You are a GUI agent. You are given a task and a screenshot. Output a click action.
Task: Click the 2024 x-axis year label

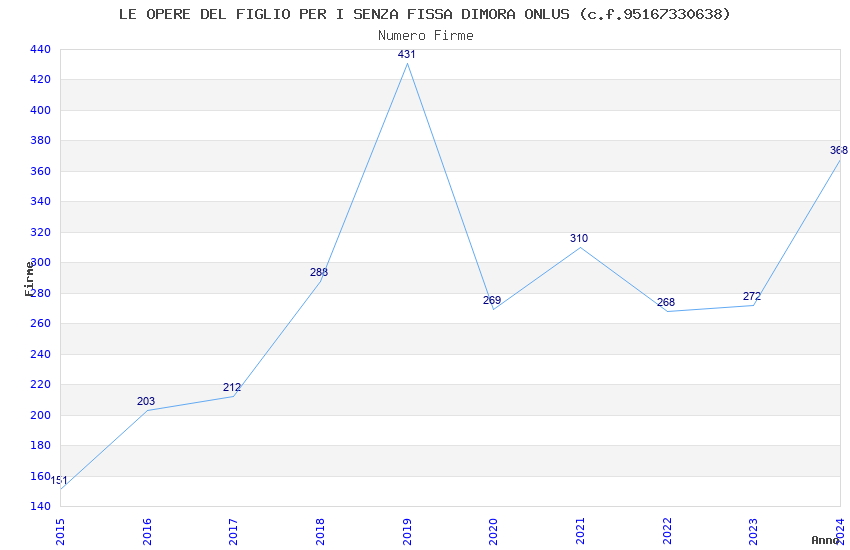click(x=840, y=532)
